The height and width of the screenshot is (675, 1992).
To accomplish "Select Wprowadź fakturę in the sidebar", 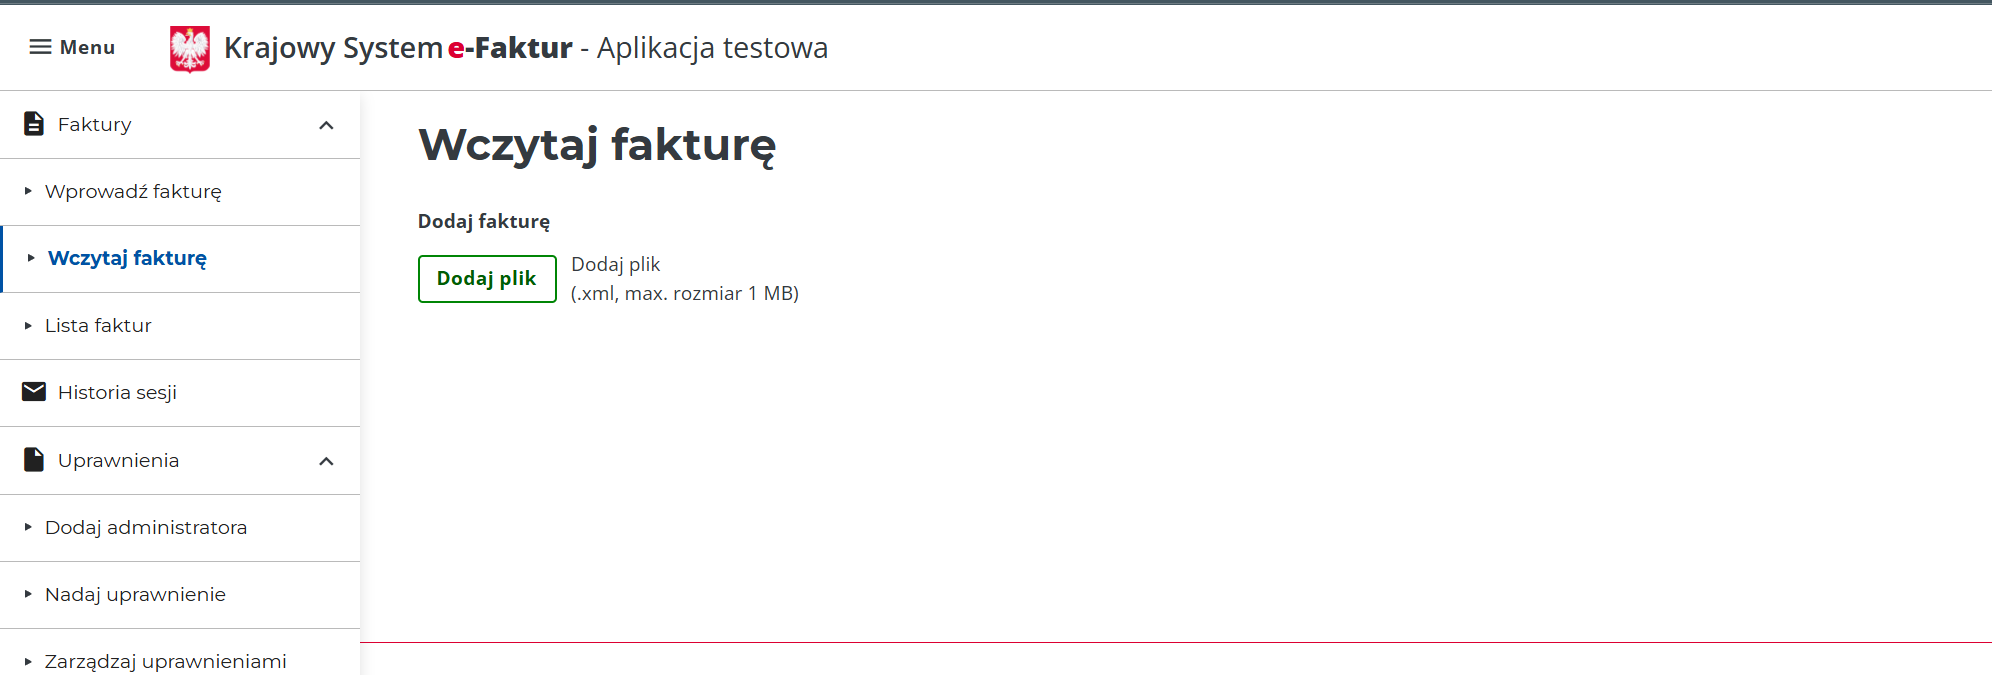I will 135,191.
